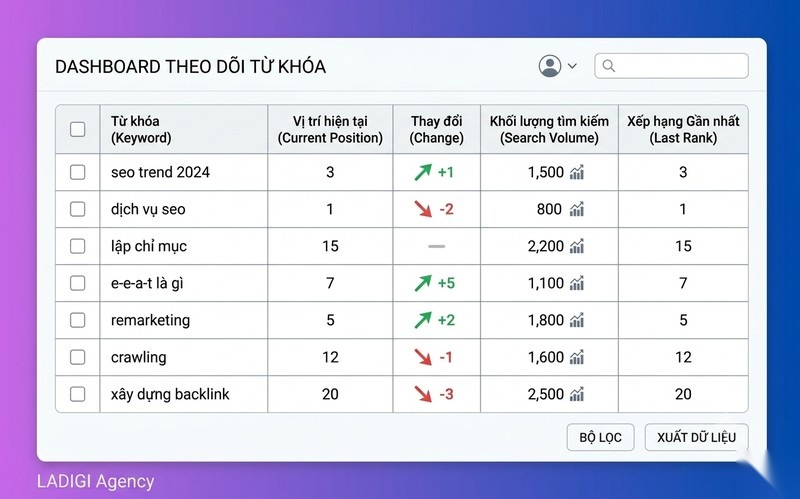Click chart icon for 2,500 search volume
The width and height of the screenshot is (800, 499).
coord(577,394)
